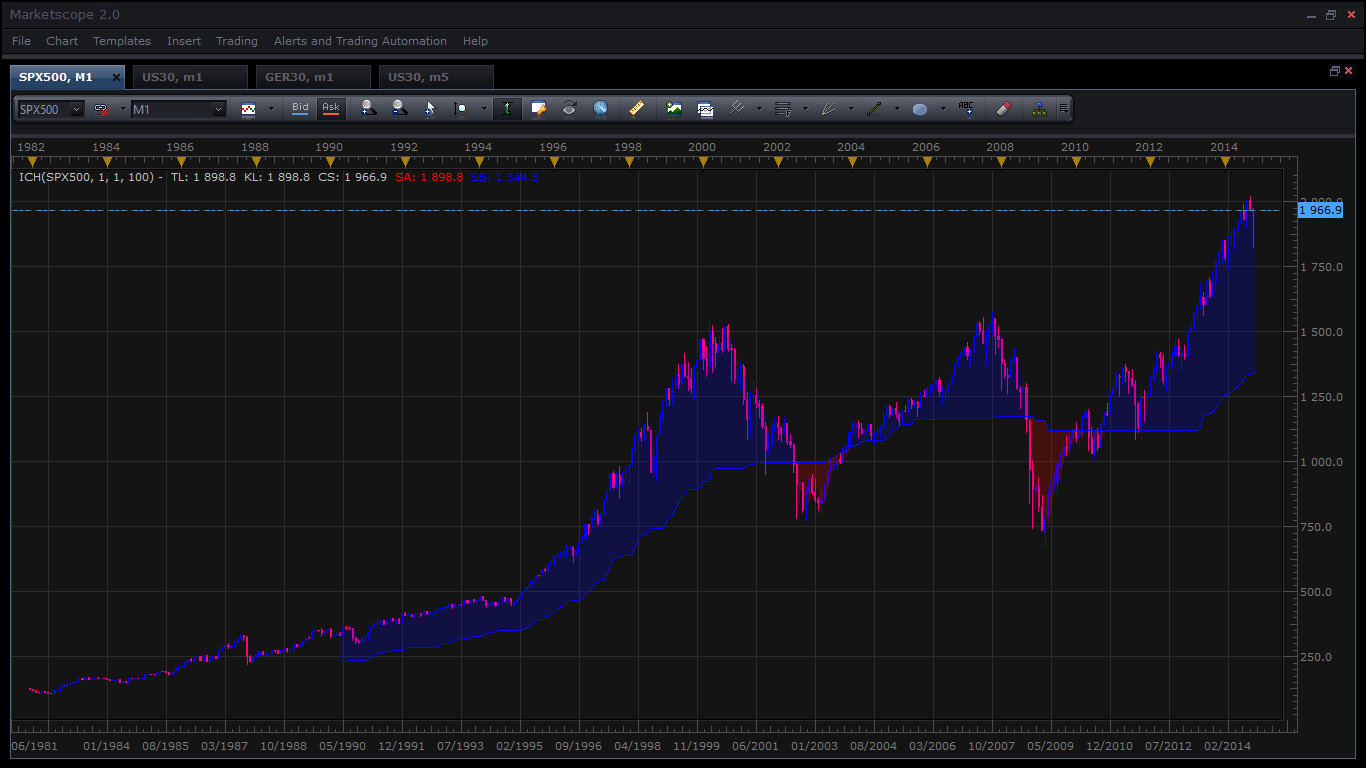This screenshot has width=1366, height=768.
Task: Click the 1 966.9 current price label
Action: (1320, 210)
